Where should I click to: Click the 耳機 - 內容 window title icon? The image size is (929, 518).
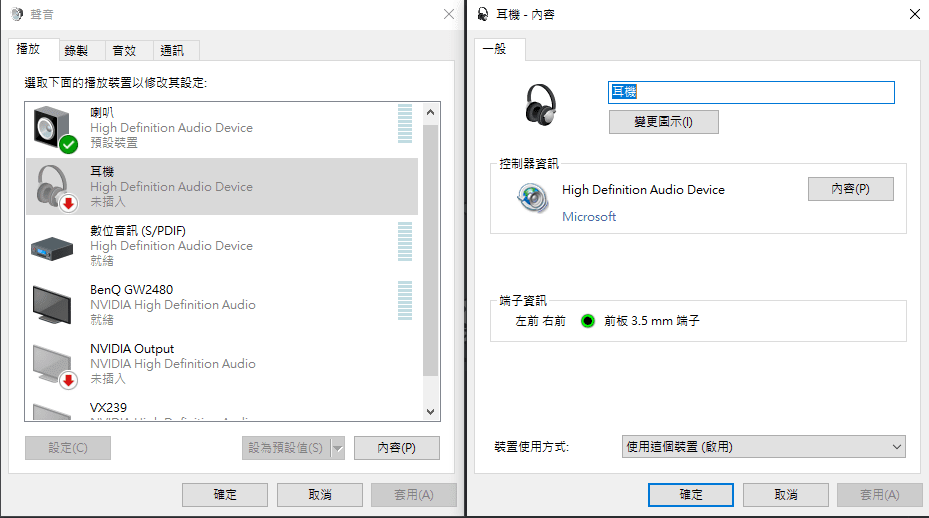483,14
